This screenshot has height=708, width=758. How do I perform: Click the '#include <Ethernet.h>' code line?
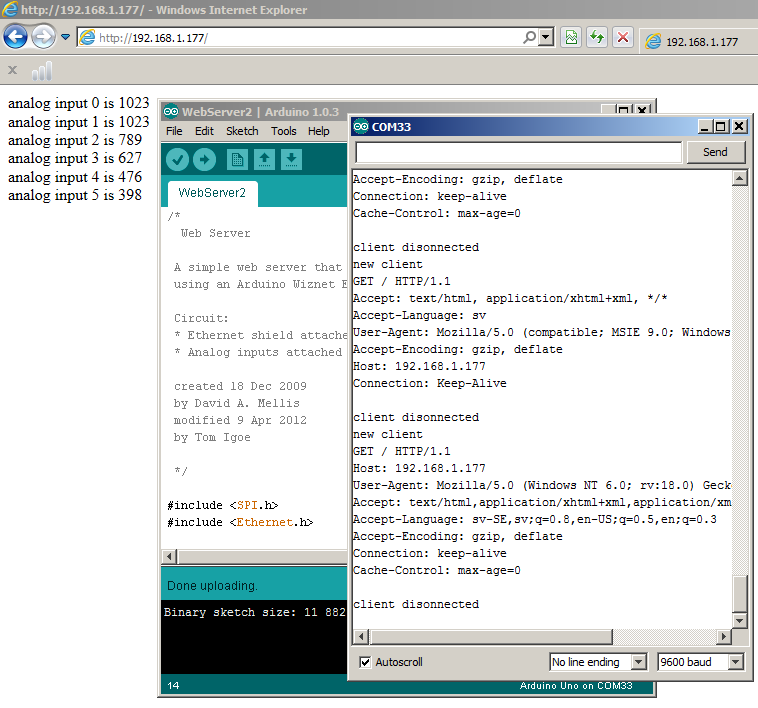point(240,522)
